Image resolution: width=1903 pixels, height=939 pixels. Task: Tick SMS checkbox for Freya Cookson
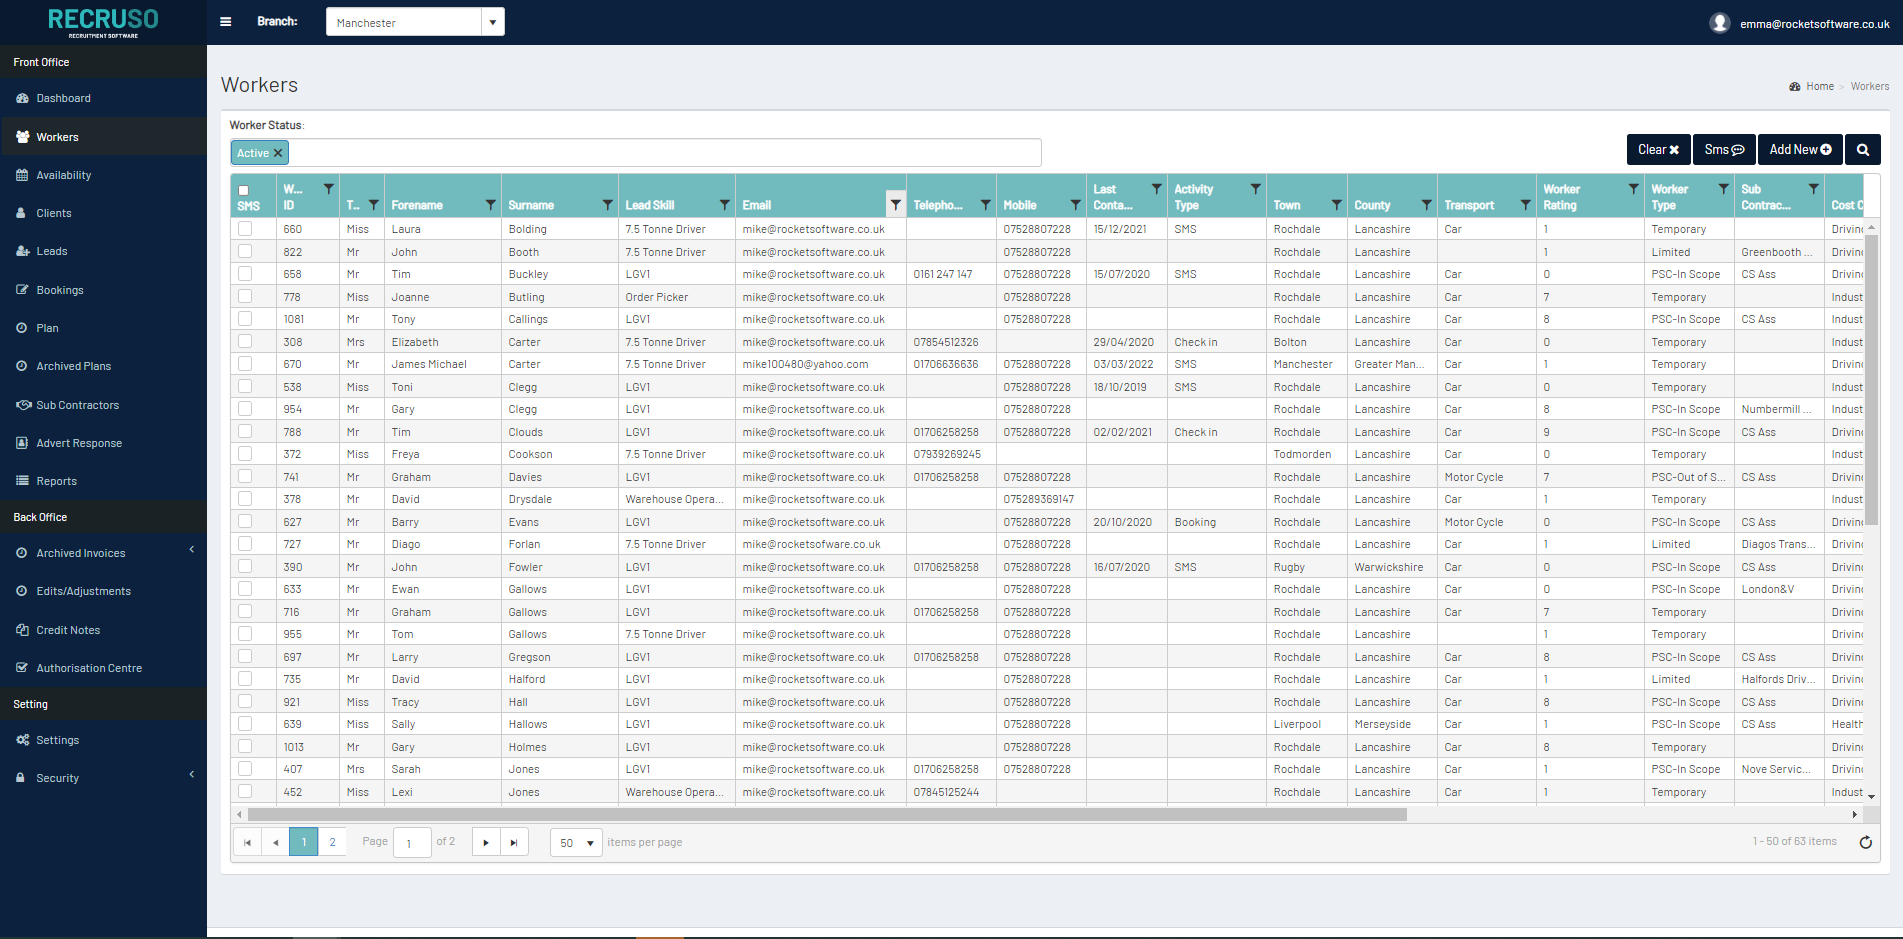[x=245, y=454]
